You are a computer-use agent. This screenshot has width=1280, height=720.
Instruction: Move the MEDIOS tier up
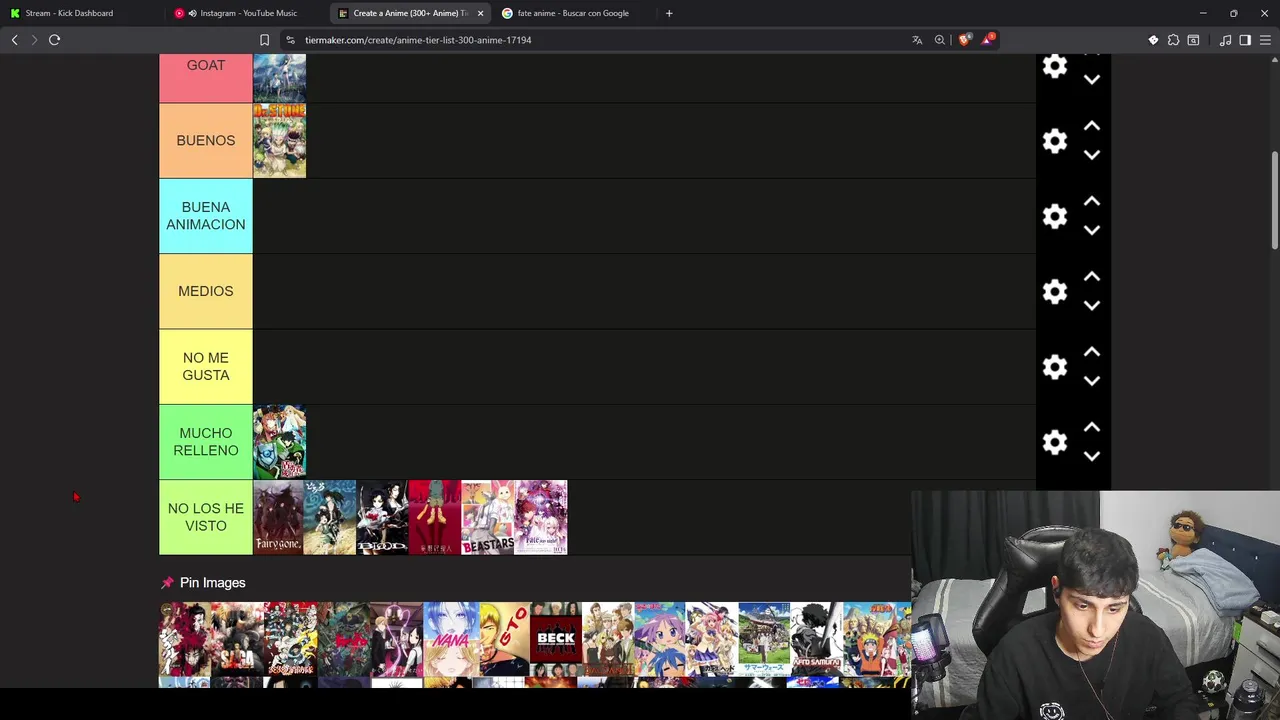point(1092,276)
